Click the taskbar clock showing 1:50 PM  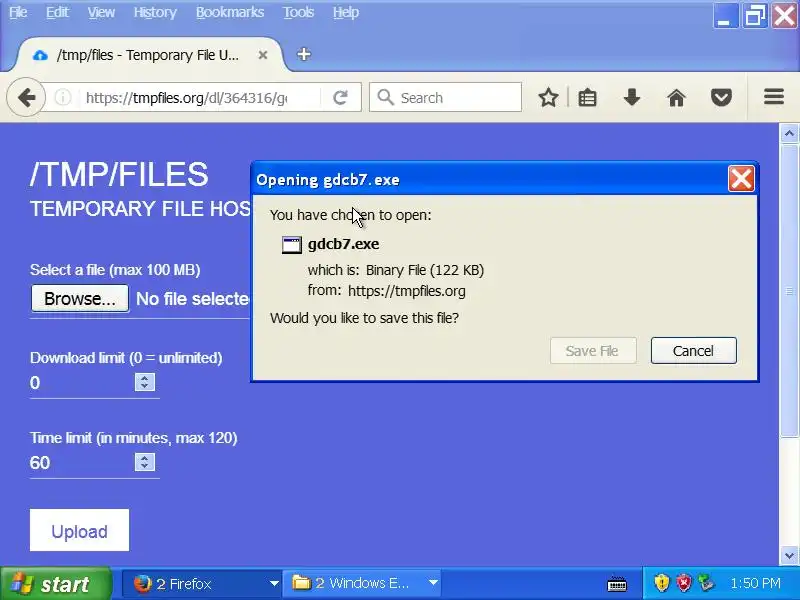click(755, 583)
